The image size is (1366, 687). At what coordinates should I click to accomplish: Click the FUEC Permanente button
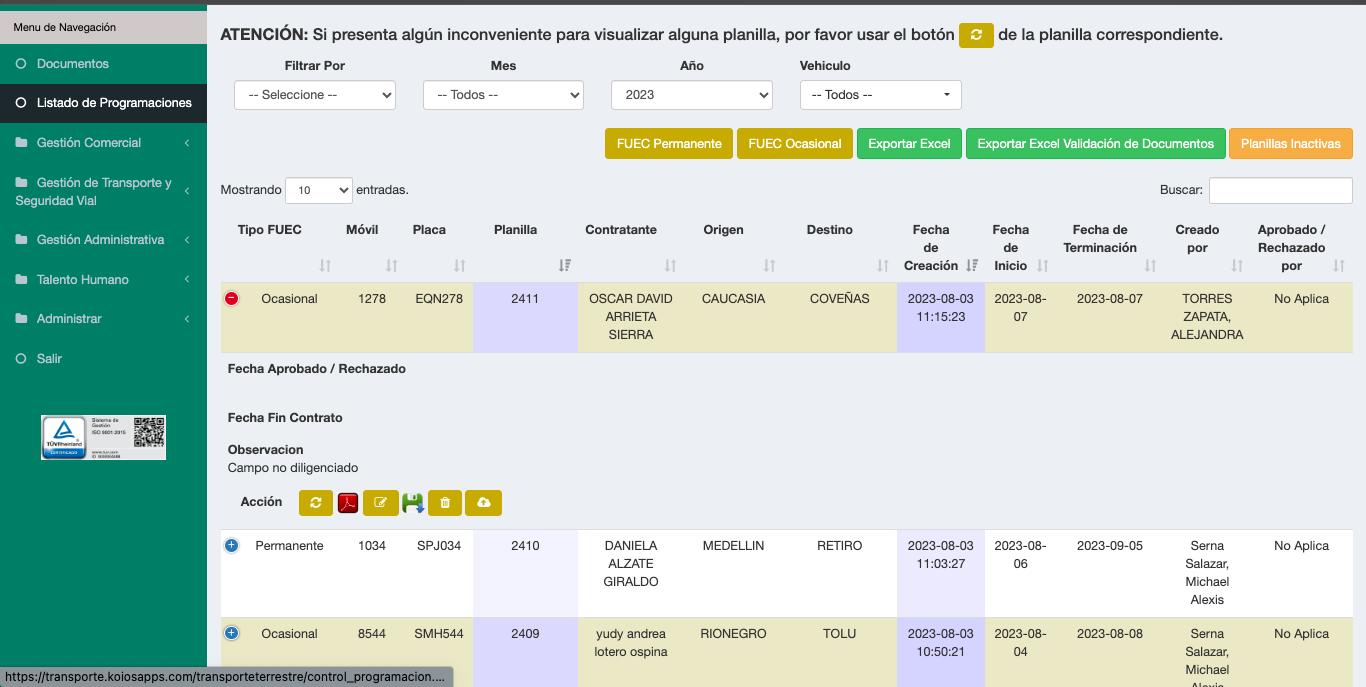668,144
